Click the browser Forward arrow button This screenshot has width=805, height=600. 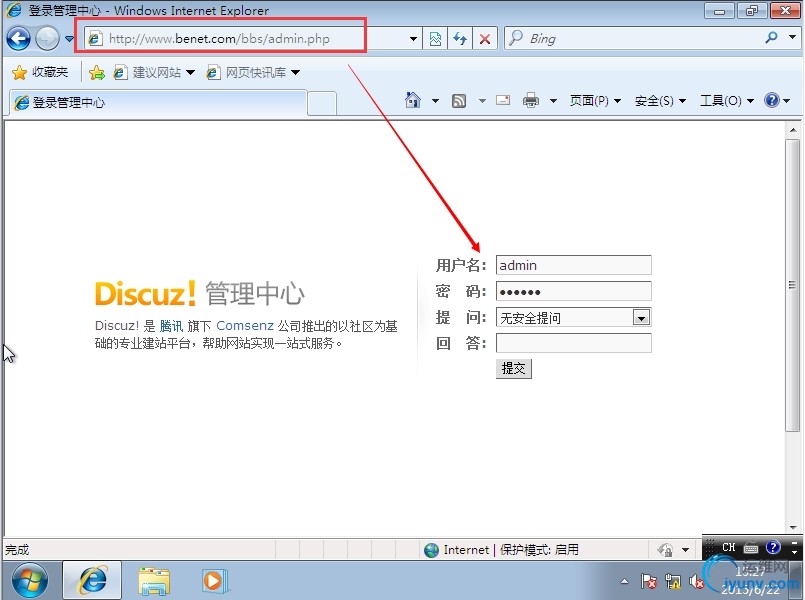[x=47, y=38]
